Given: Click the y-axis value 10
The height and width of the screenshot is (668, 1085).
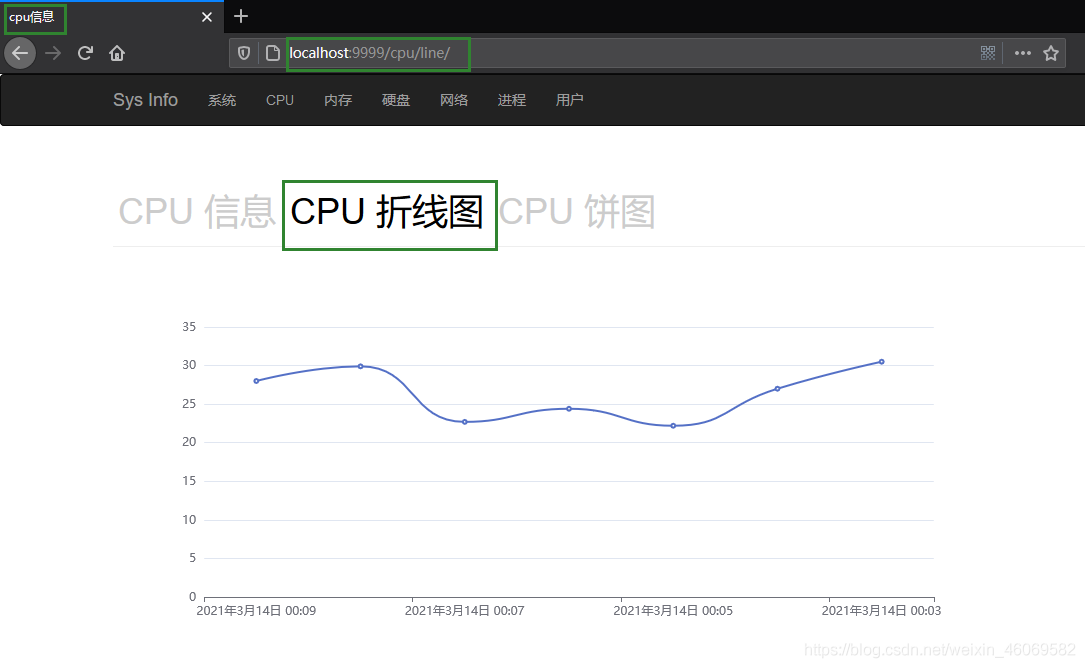Looking at the screenshot, I should (189, 519).
